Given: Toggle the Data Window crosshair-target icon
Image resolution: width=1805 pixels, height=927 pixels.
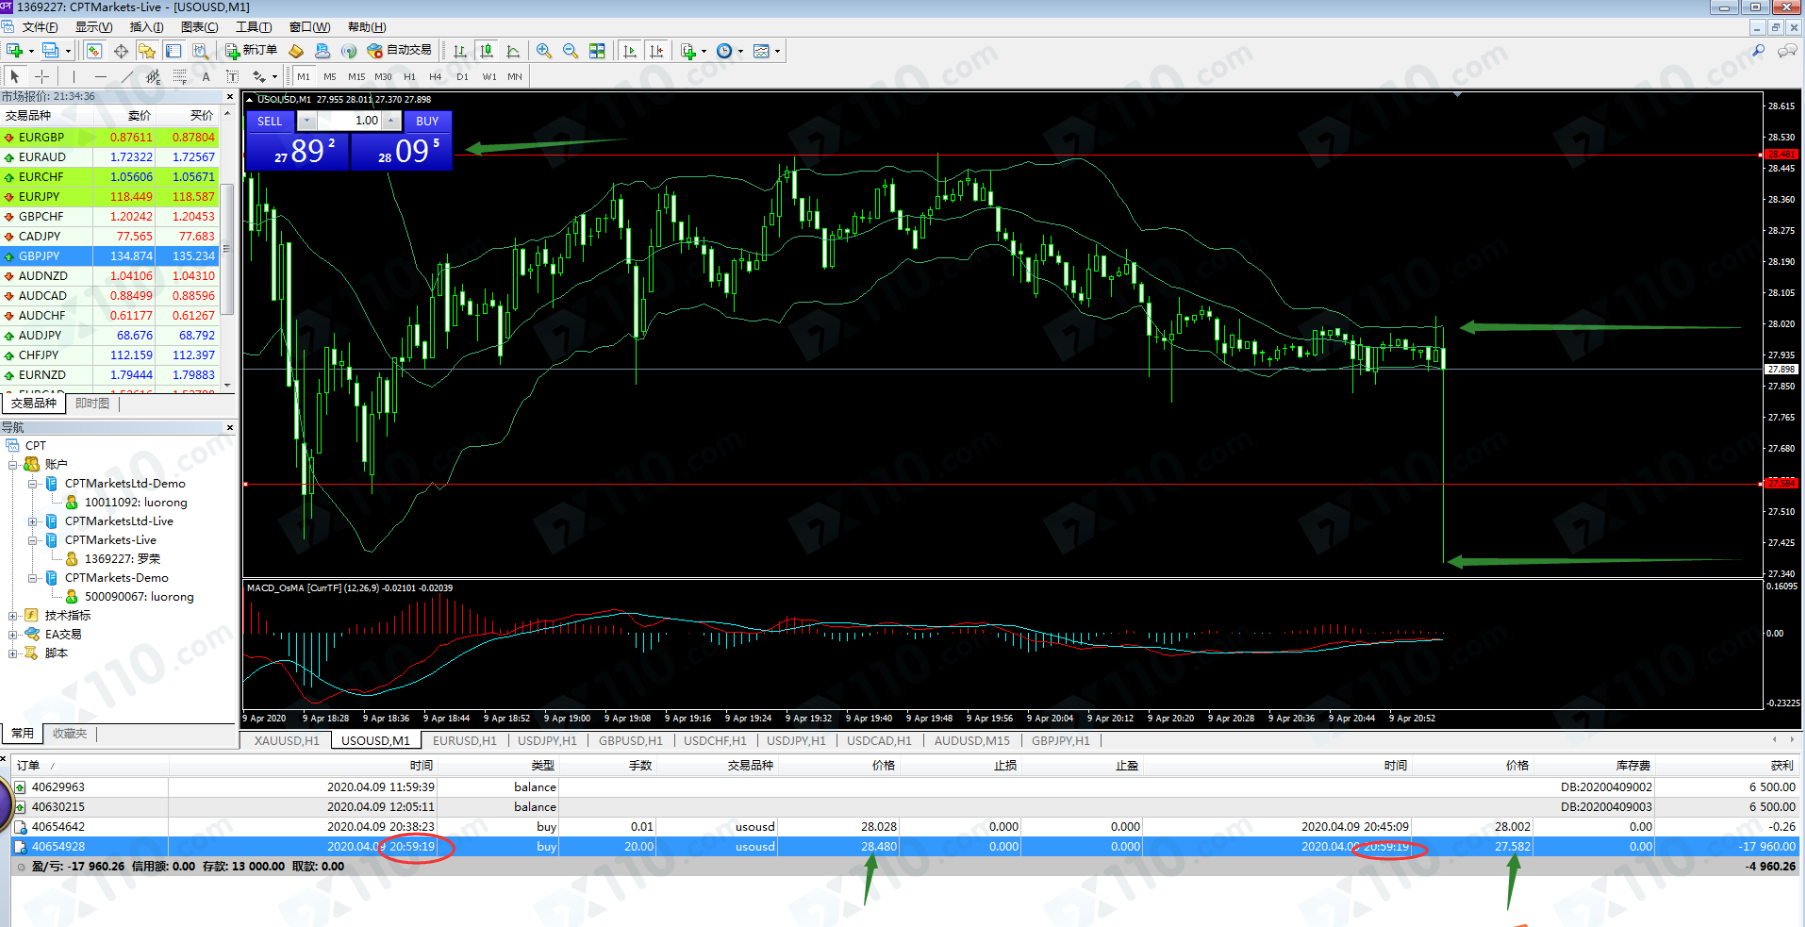Looking at the screenshot, I should [x=121, y=50].
